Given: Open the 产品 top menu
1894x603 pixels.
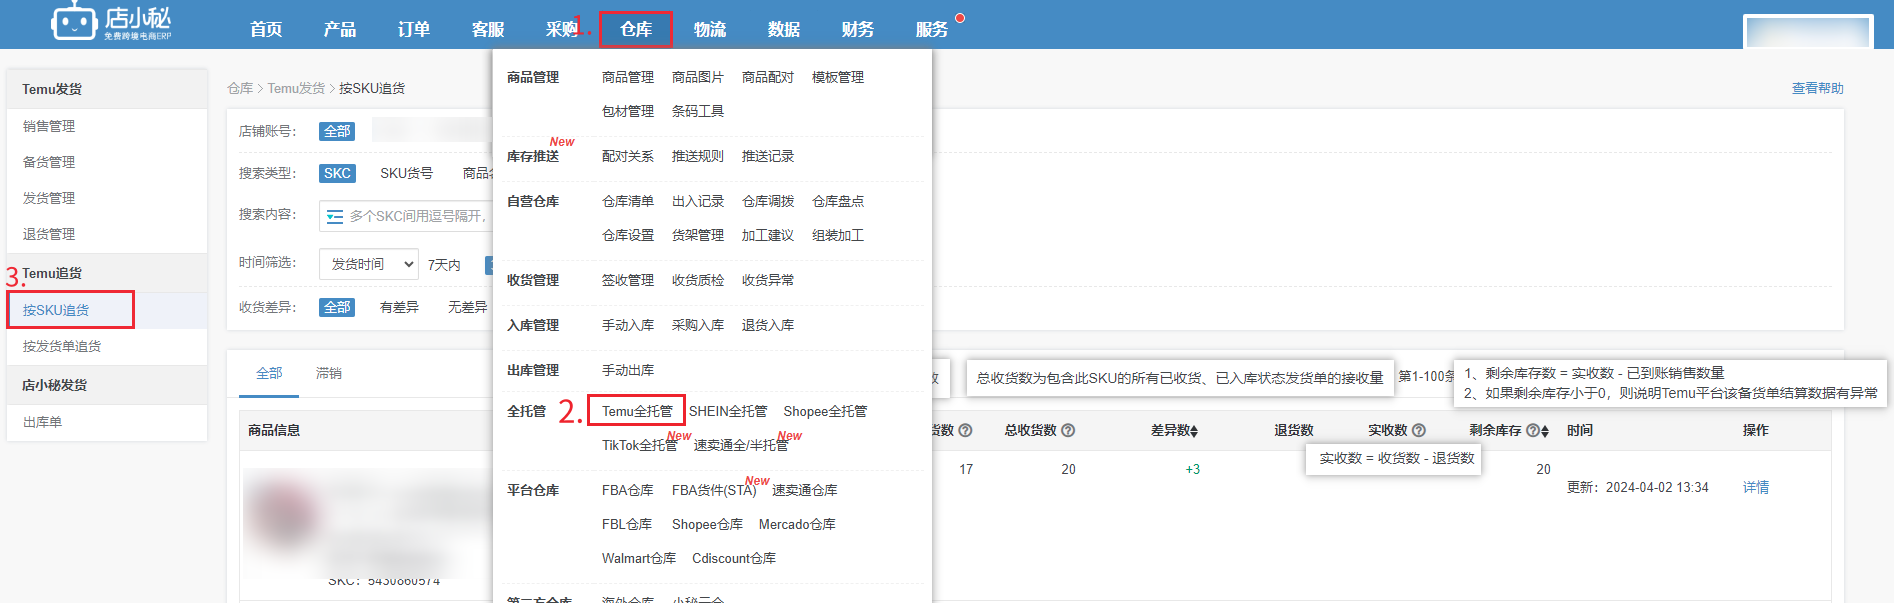Looking at the screenshot, I should (x=340, y=29).
